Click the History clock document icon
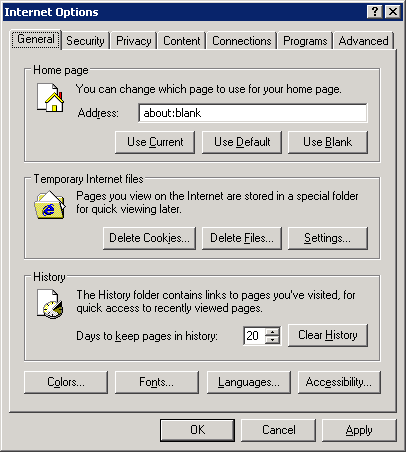 tap(50, 304)
